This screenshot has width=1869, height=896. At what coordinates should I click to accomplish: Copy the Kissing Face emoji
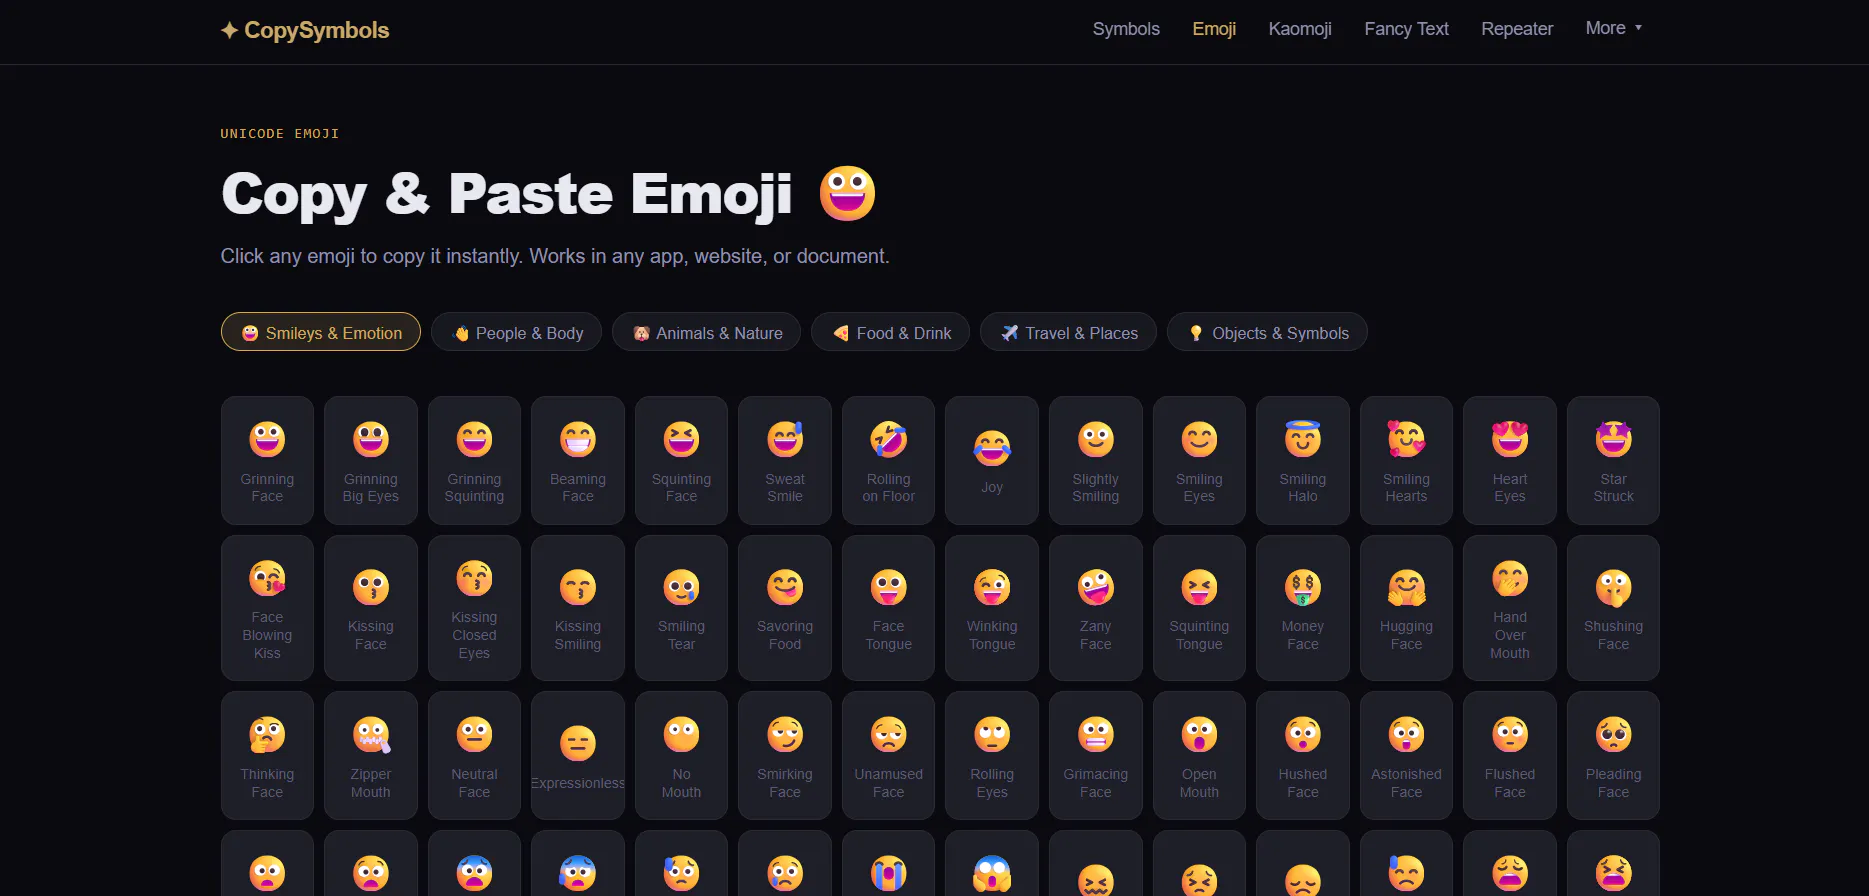tap(371, 608)
